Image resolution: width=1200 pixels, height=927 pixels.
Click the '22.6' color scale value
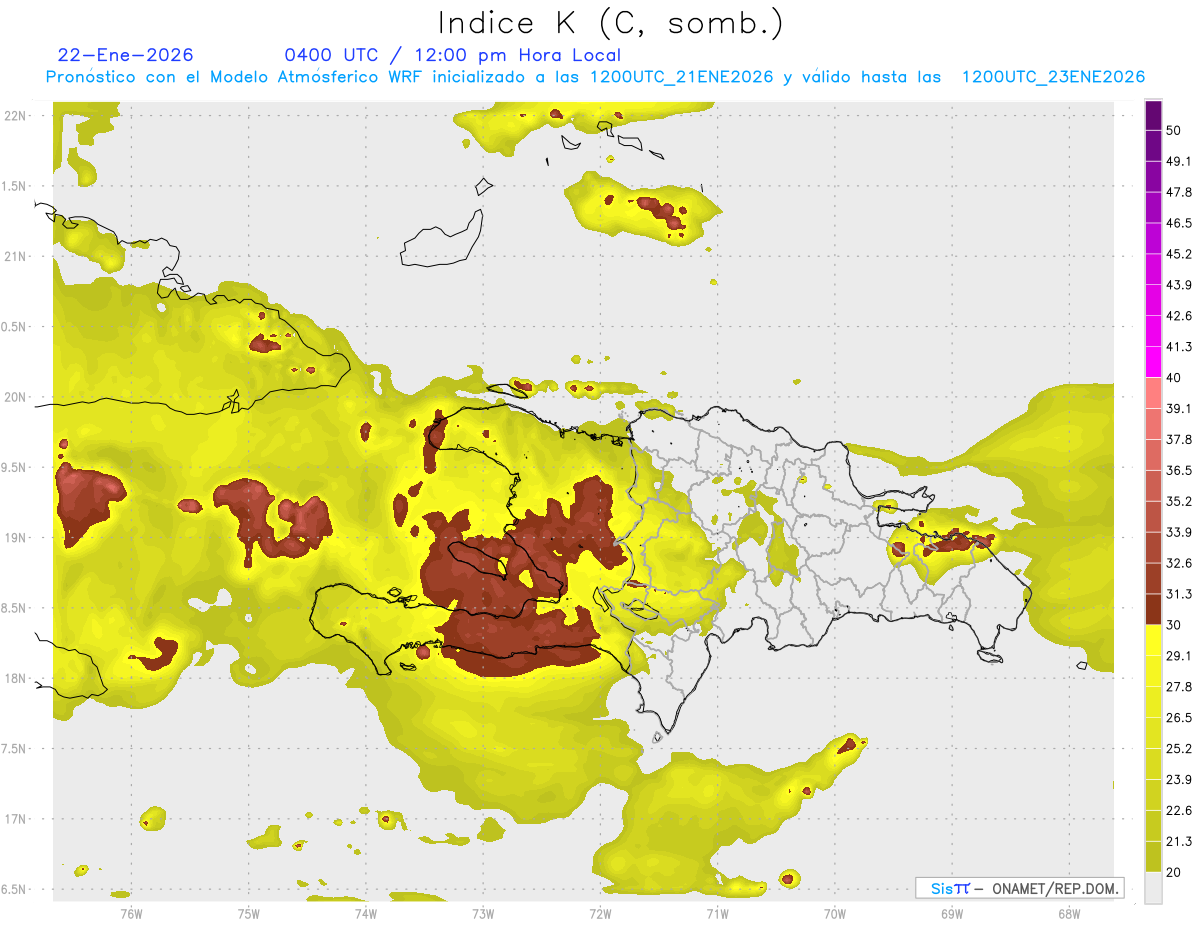pos(1179,811)
